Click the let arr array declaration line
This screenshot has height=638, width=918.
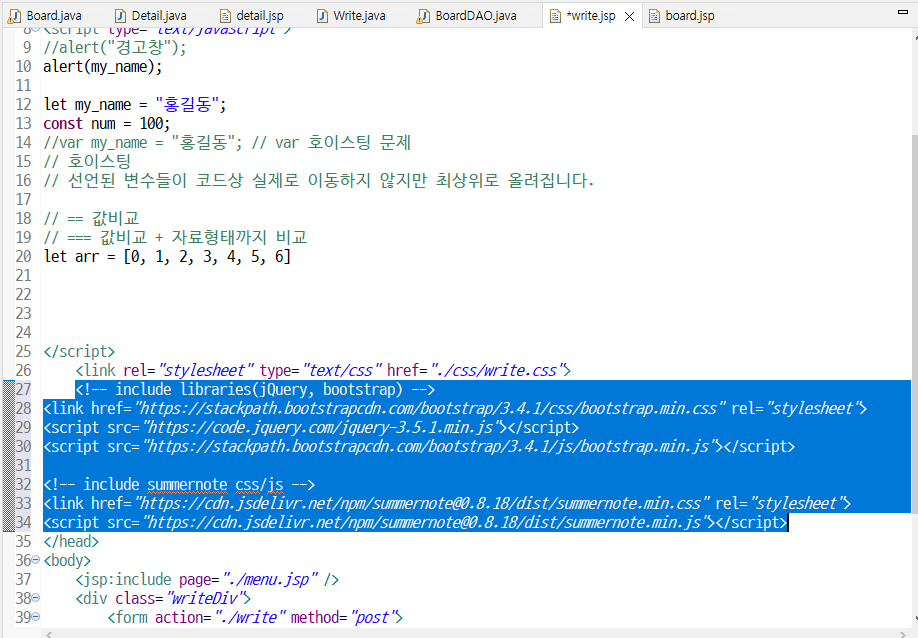tap(167, 256)
